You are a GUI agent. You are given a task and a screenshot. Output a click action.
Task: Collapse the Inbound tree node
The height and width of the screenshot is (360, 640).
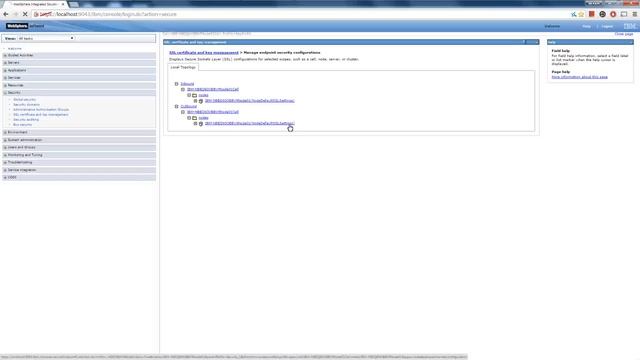176,84
